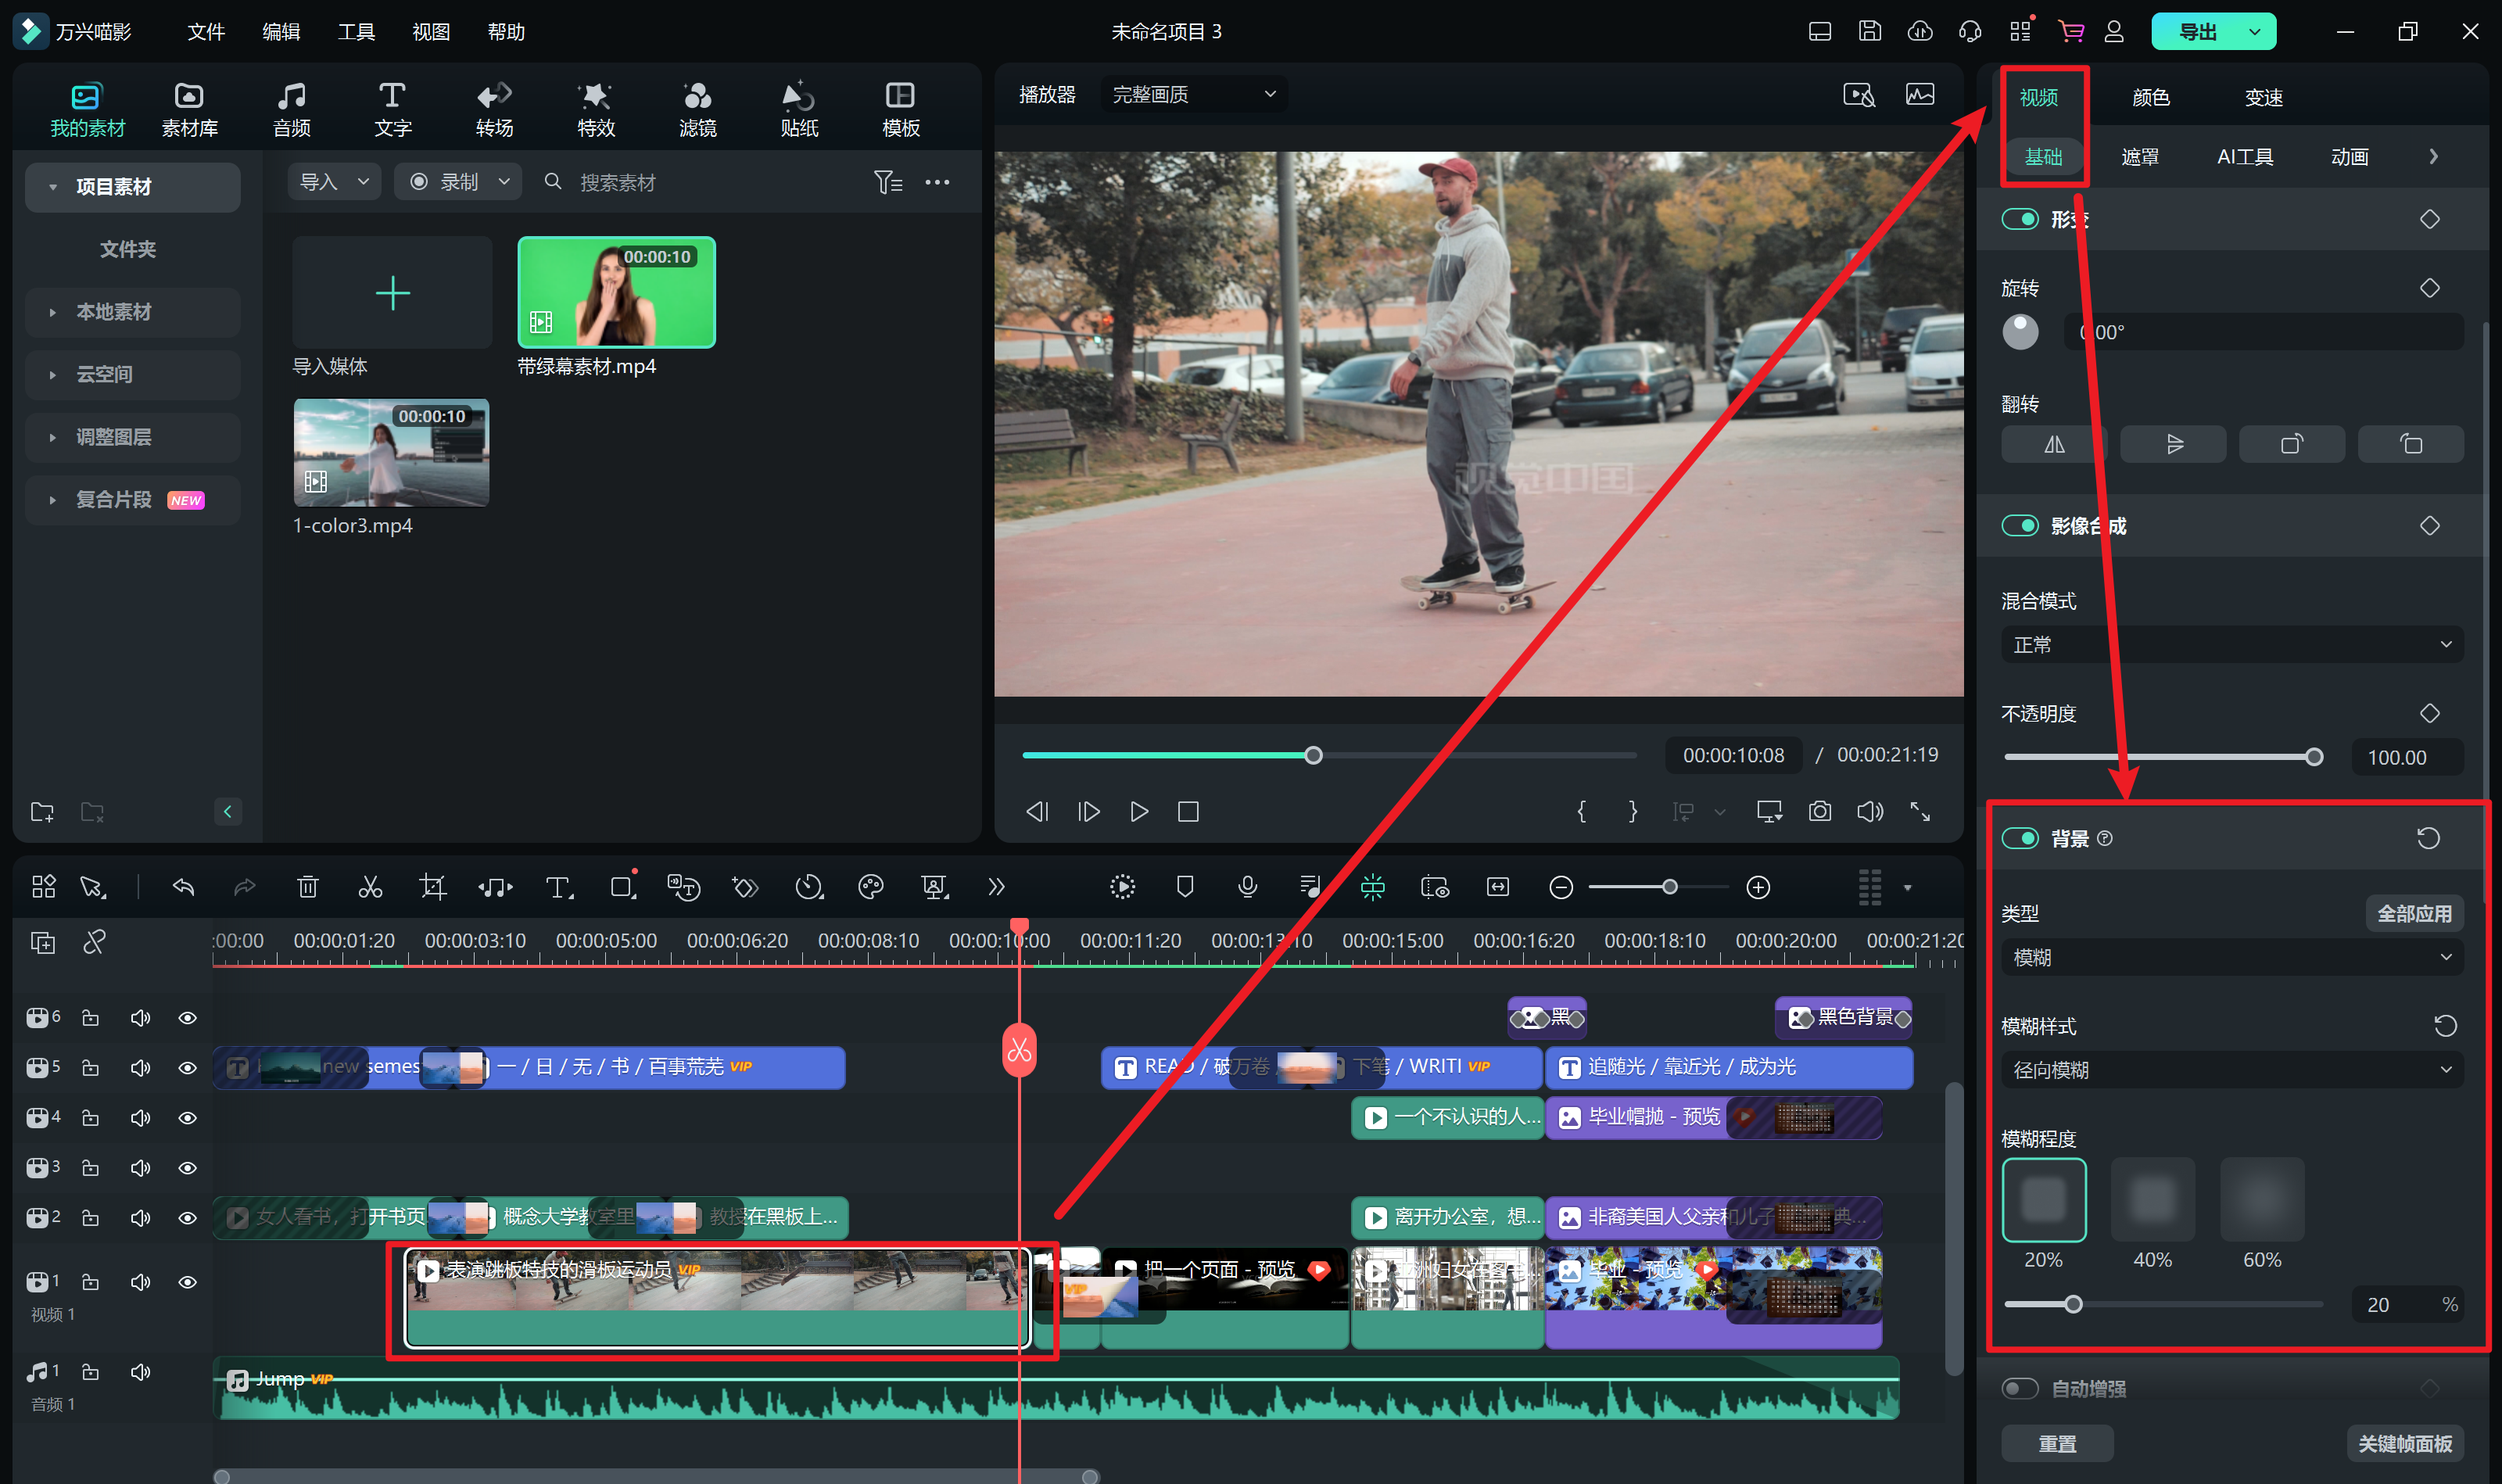Open the speed clock tool in timeline toolbar

(x=808, y=887)
